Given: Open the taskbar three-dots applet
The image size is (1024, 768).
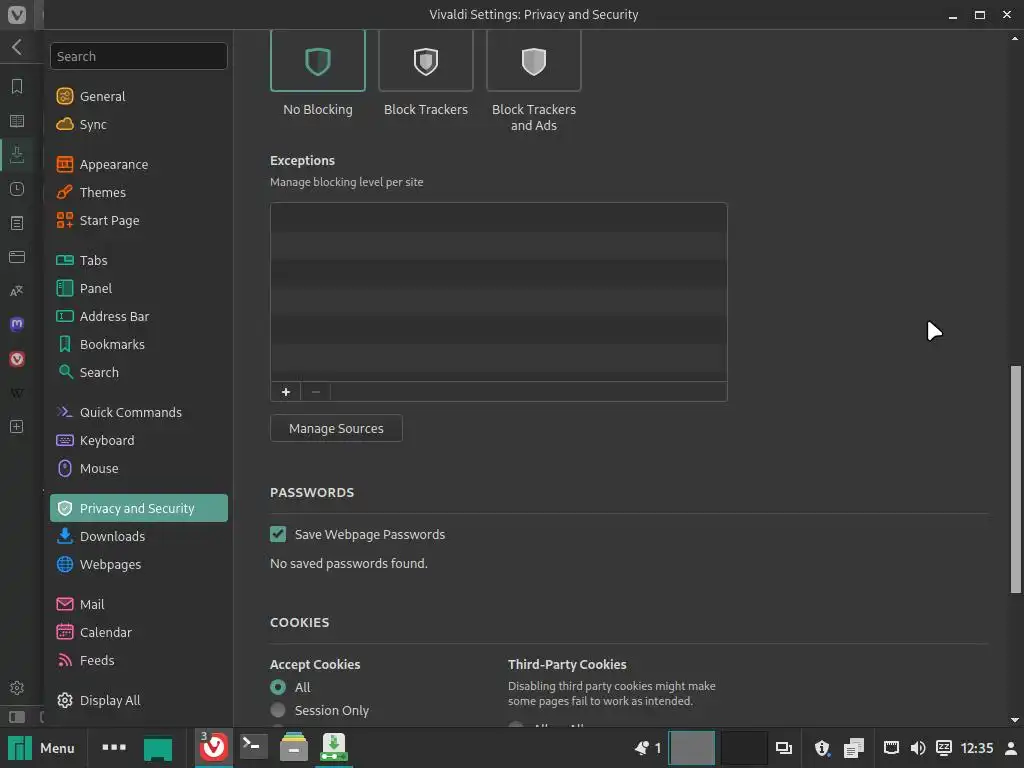Looking at the screenshot, I should coord(114,748).
